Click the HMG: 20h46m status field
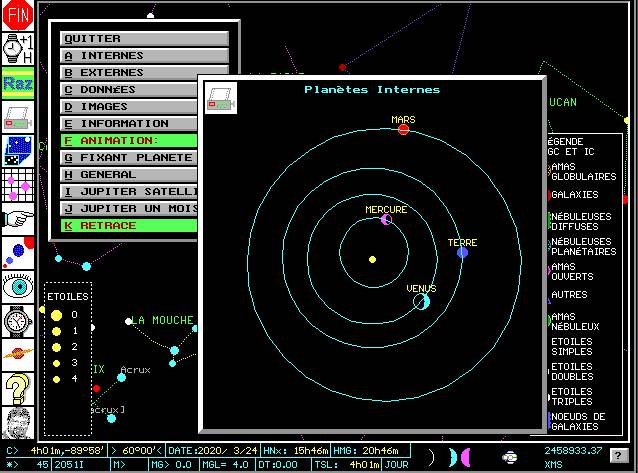This screenshot has width=638, height=473. (x=370, y=451)
